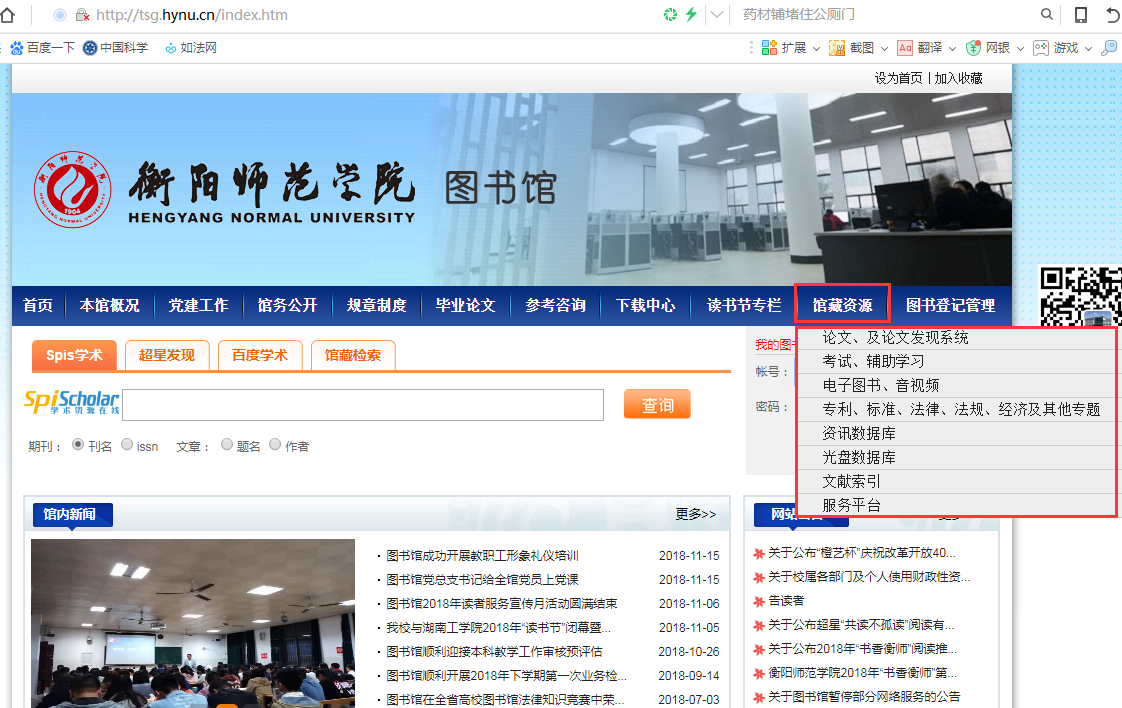Open 下载中心 navigation item
1122x708 pixels.
(645, 306)
